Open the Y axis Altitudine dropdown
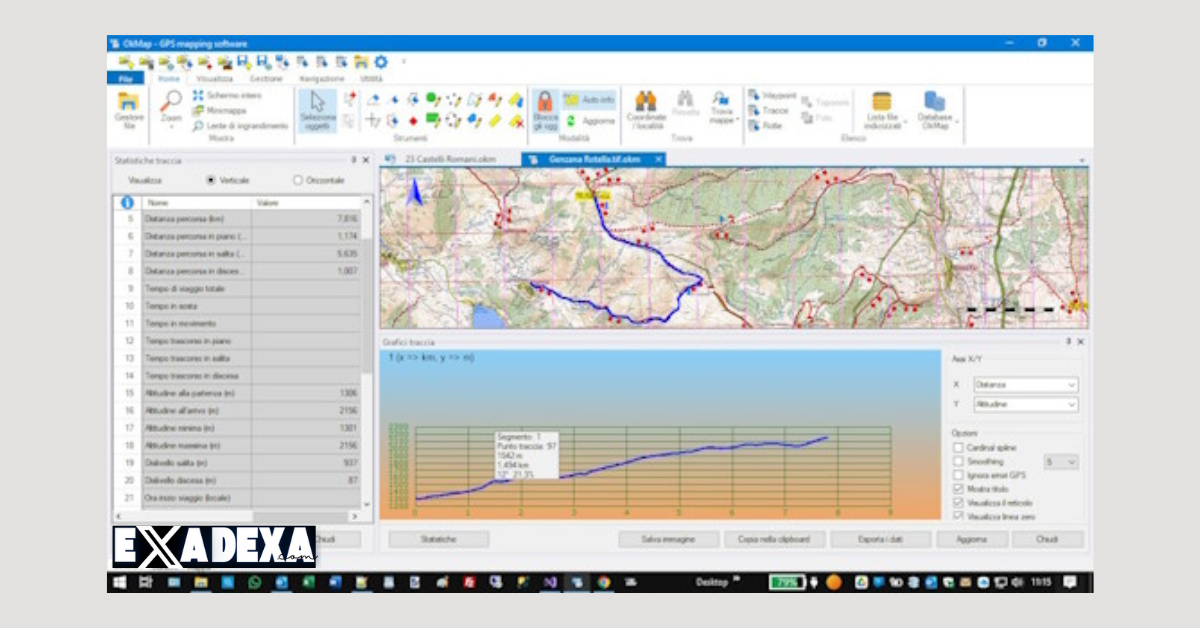Viewport: 1200px width, 628px height. (1071, 404)
